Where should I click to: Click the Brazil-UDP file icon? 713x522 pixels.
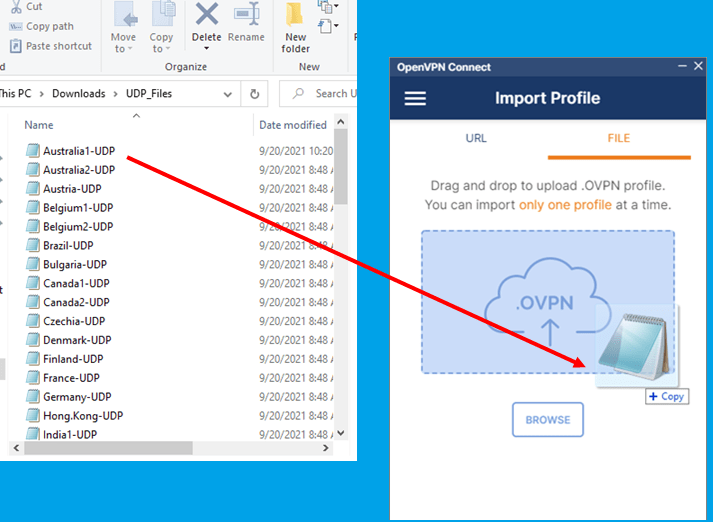tap(32, 245)
